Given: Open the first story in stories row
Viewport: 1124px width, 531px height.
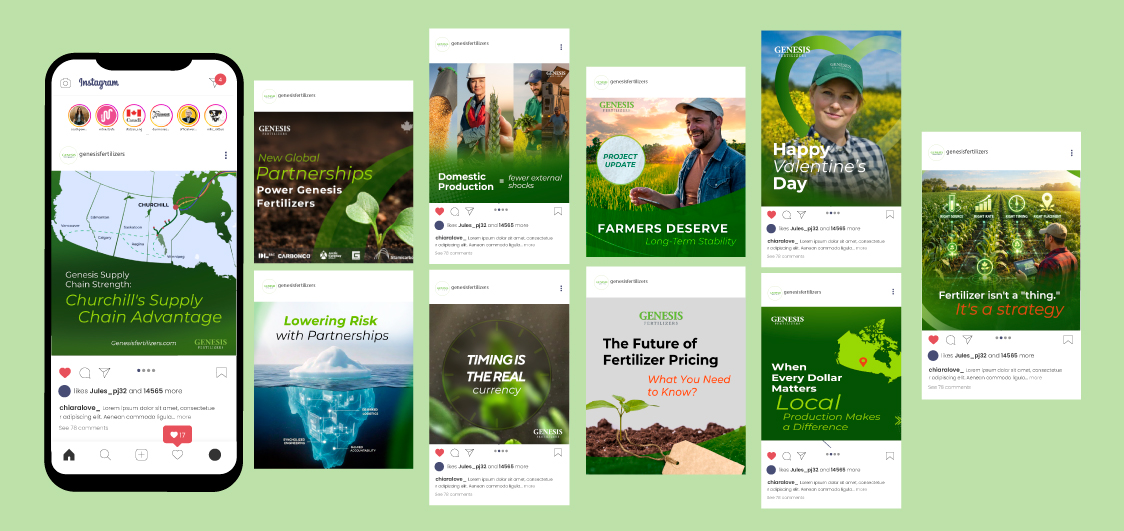Looking at the screenshot, I should tap(80, 115).
